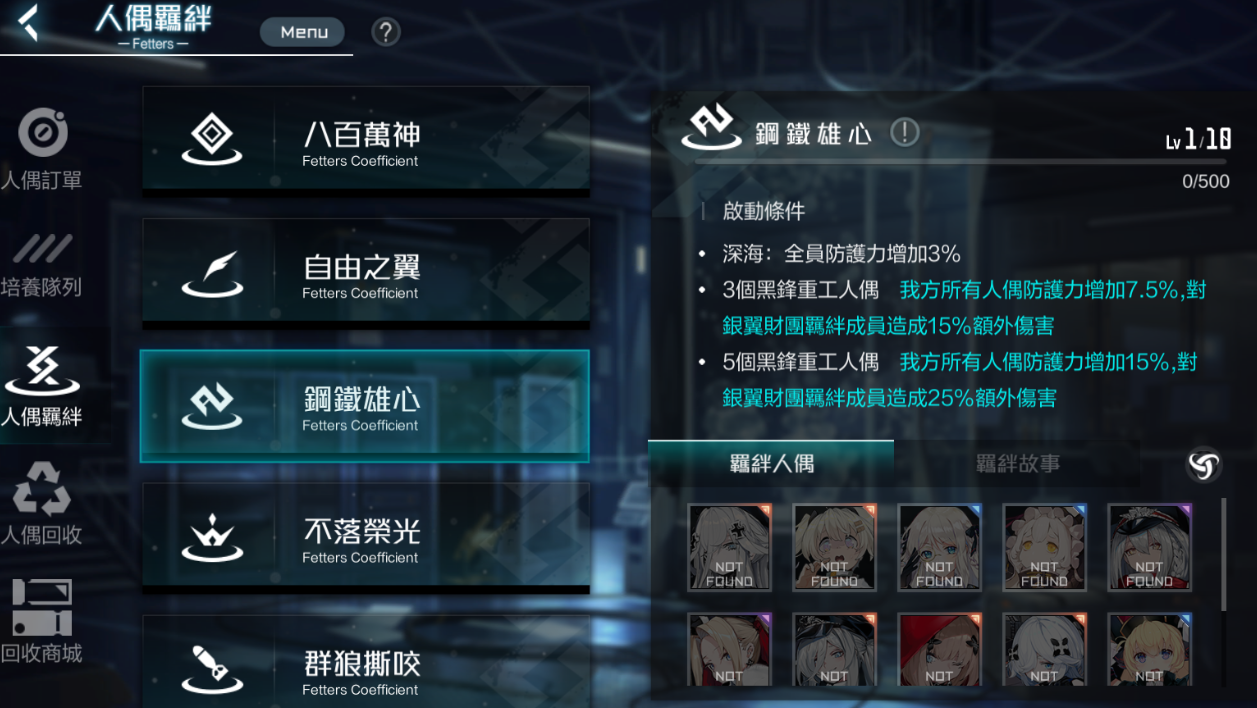Select the 不落榮光 fetters entry

(x=366, y=535)
